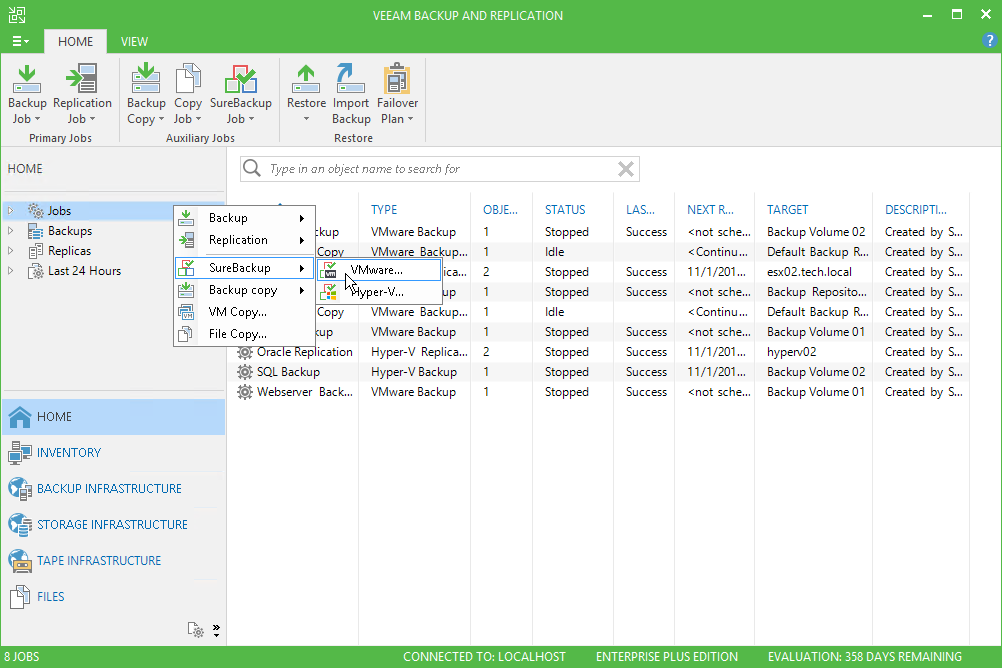Choose Backup copy in the context menu
This screenshot has height=668, width=1002.
point(245,290)
